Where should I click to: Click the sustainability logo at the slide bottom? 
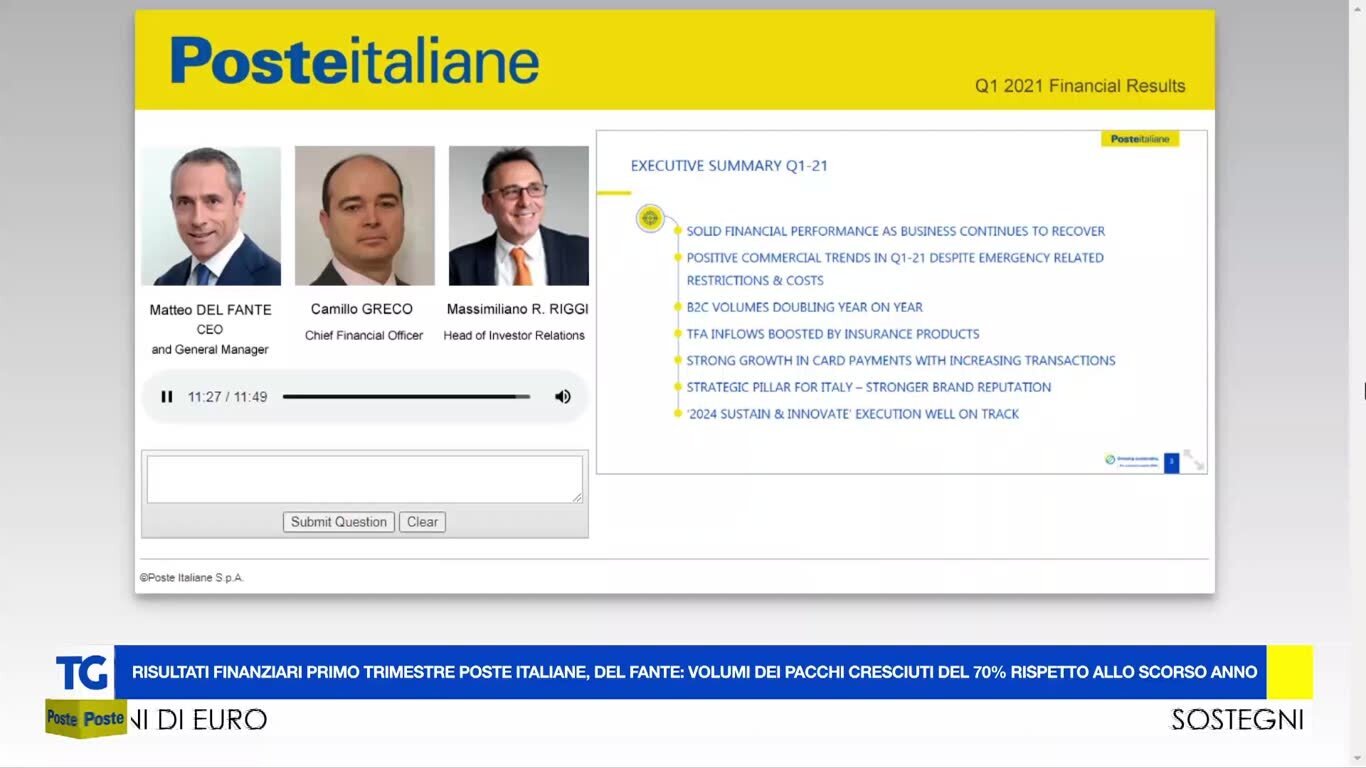pyautogui.click(x=1131, y=460)
